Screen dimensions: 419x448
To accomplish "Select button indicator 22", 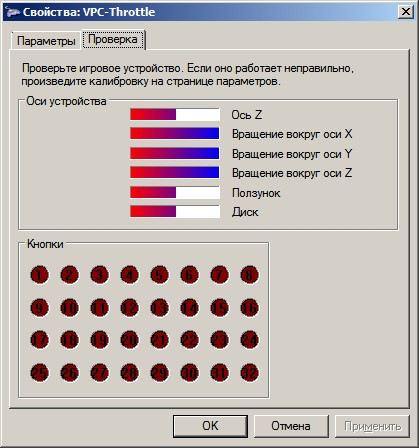I will click(190, 340).
